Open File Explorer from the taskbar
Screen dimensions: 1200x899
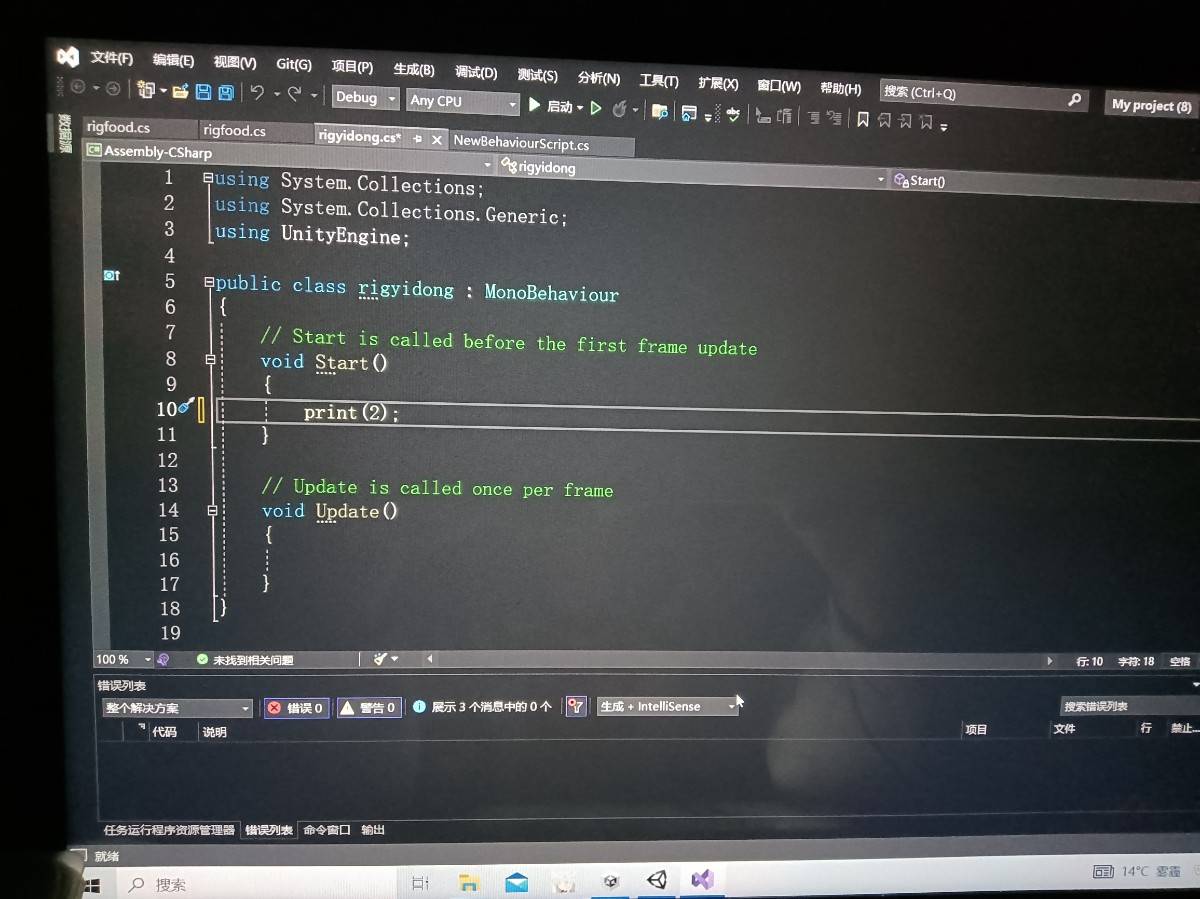[x=468, y=882]
